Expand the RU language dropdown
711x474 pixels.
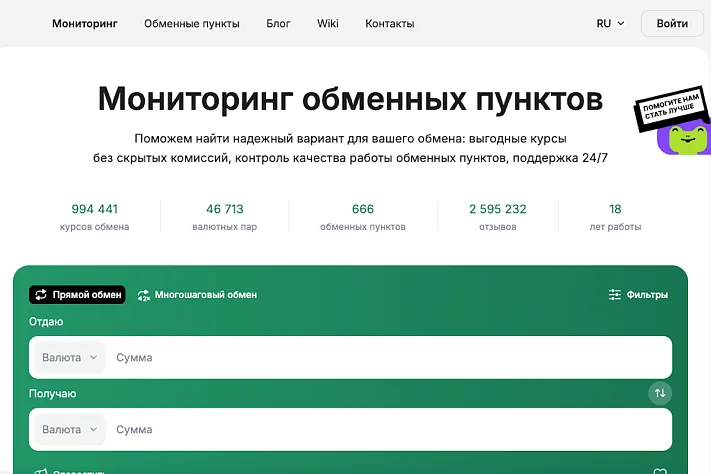click(610, 24)
